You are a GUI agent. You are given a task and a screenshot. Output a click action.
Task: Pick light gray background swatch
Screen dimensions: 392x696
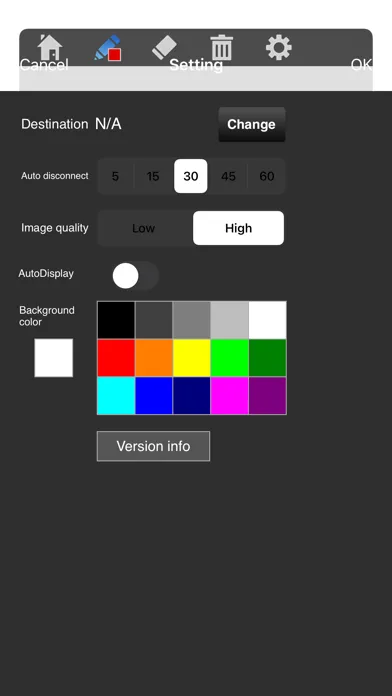229,320
